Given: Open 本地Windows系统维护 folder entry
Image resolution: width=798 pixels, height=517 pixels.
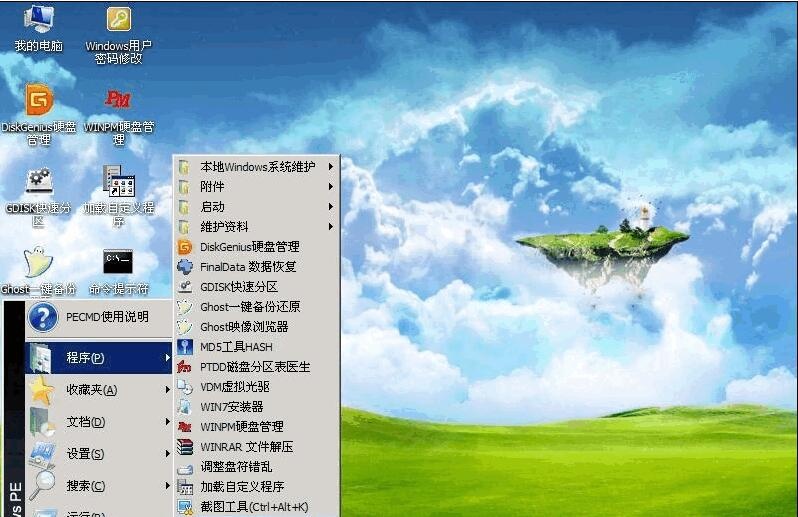Looking at the screenshot, I should [256, 167].
